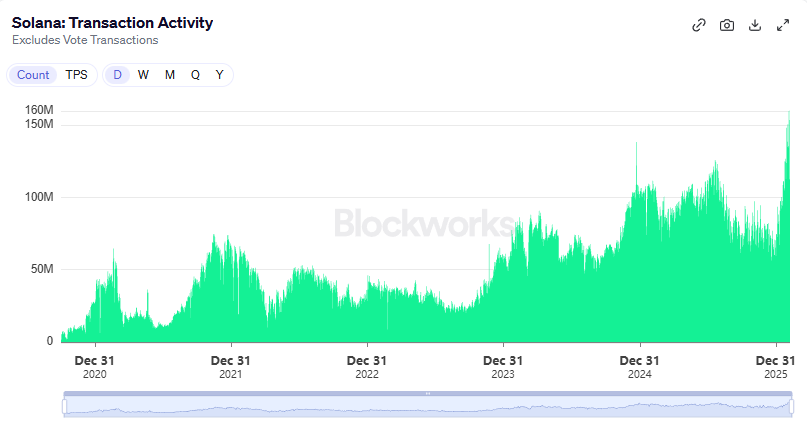Click the 50M y-axis label

click(42, 269)
